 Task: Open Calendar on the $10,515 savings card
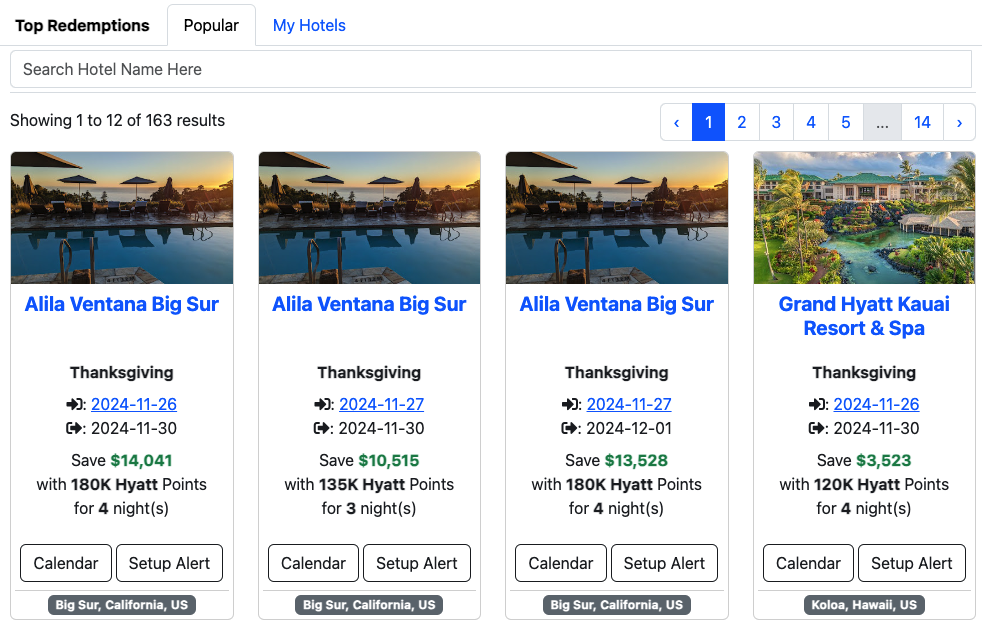(313, 563)
